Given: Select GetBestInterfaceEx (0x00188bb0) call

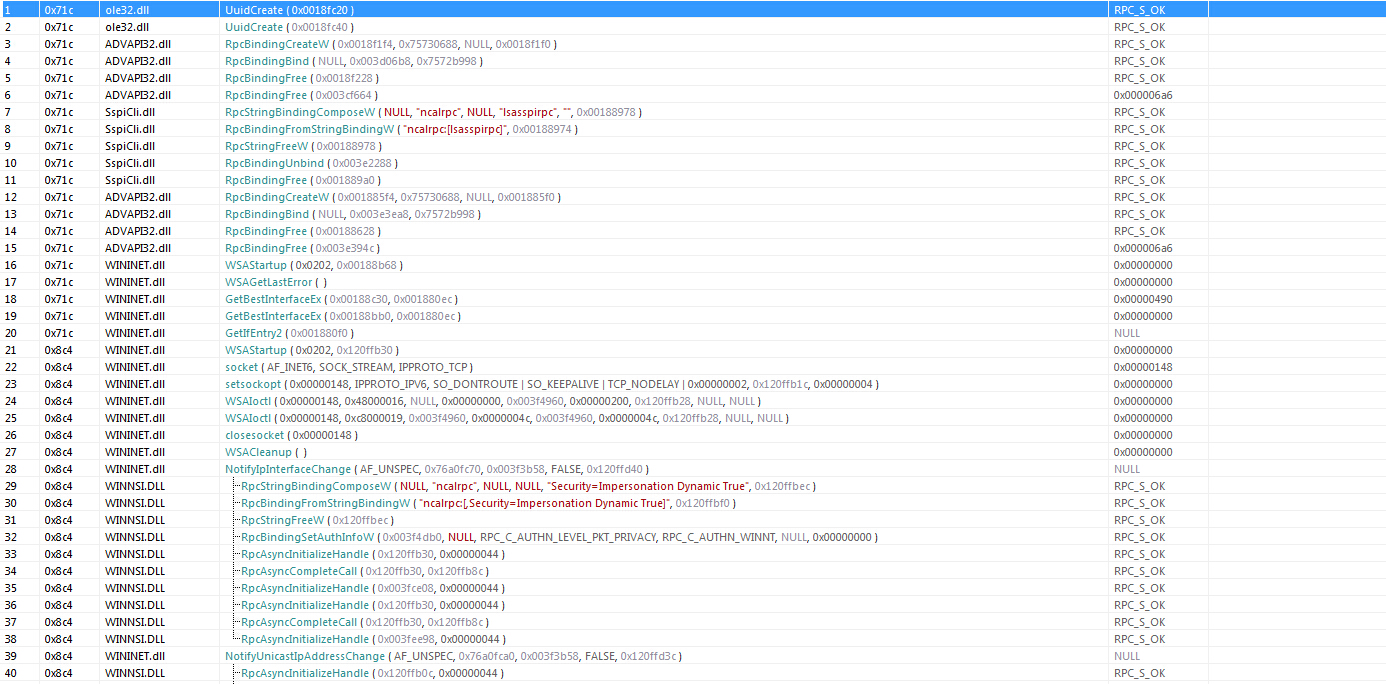Looking at the screenshot, I should 343,316.
